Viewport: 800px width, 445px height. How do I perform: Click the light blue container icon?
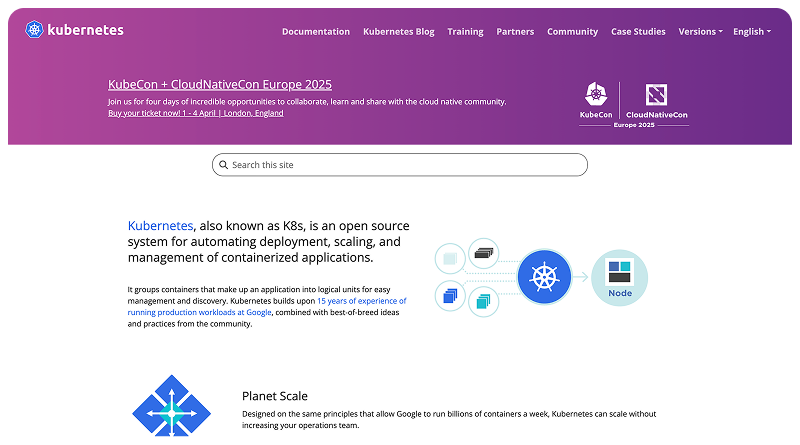pos(450,259)
